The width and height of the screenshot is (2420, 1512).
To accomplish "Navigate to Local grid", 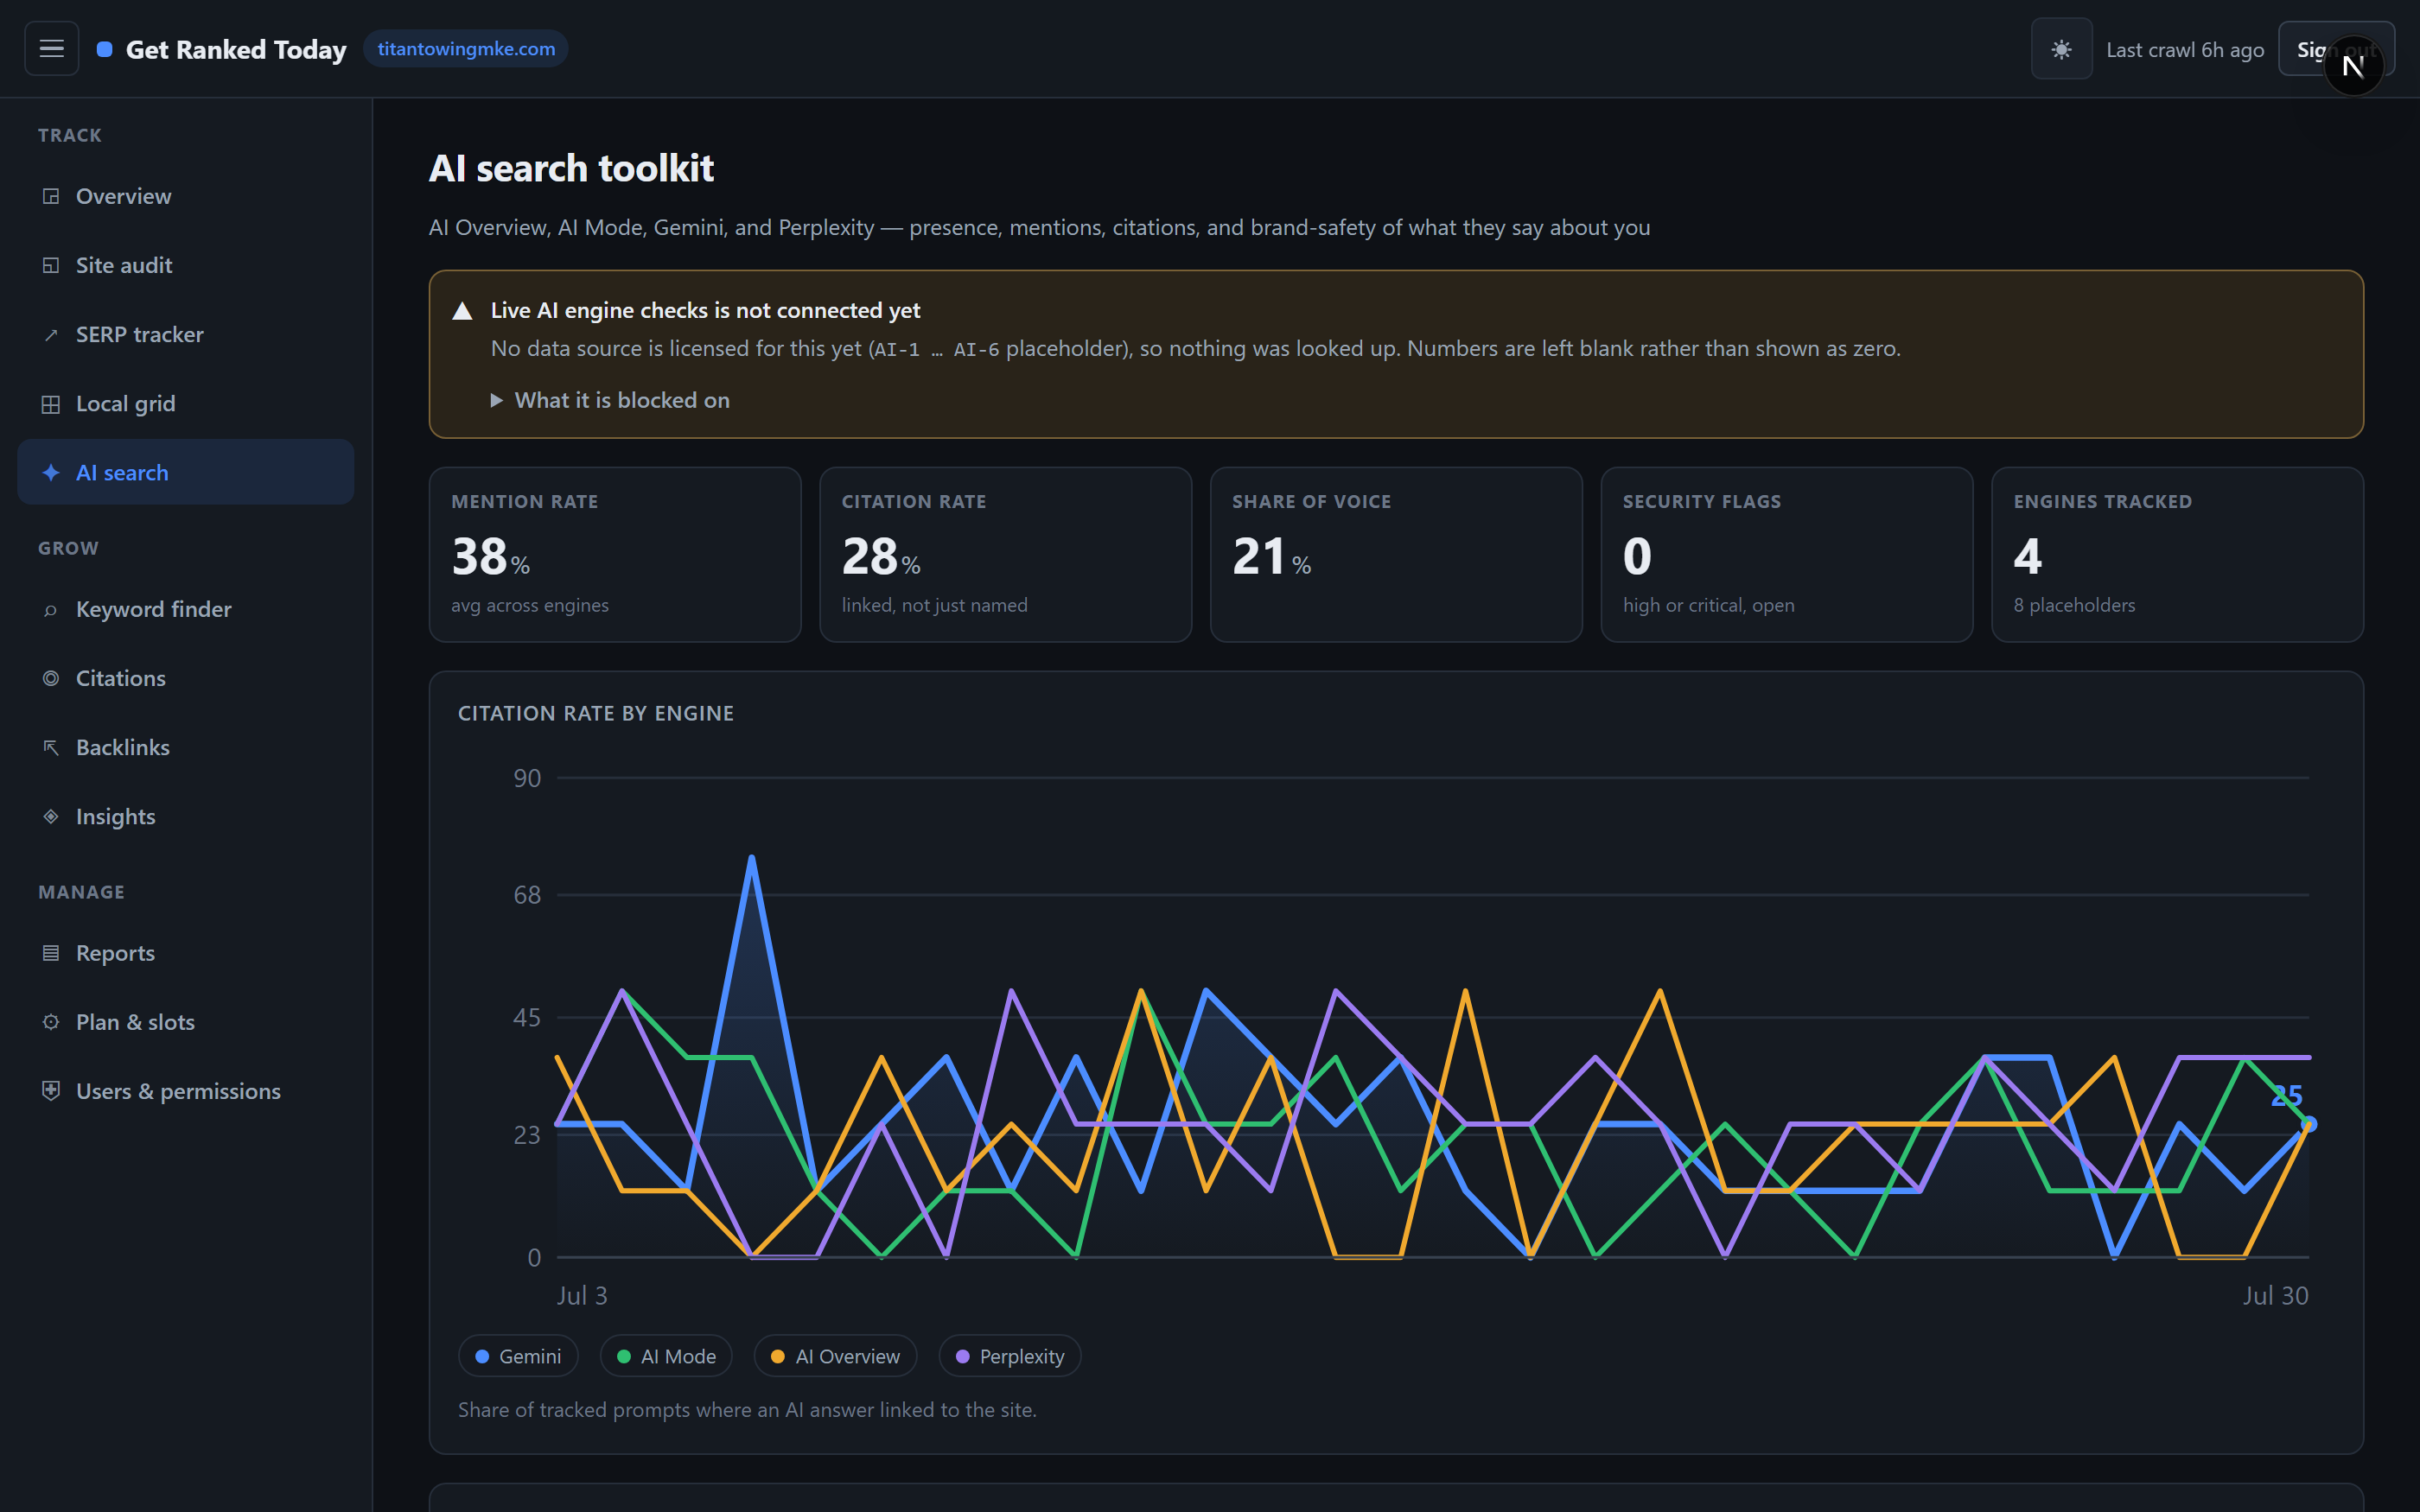I will click(186, 403).
